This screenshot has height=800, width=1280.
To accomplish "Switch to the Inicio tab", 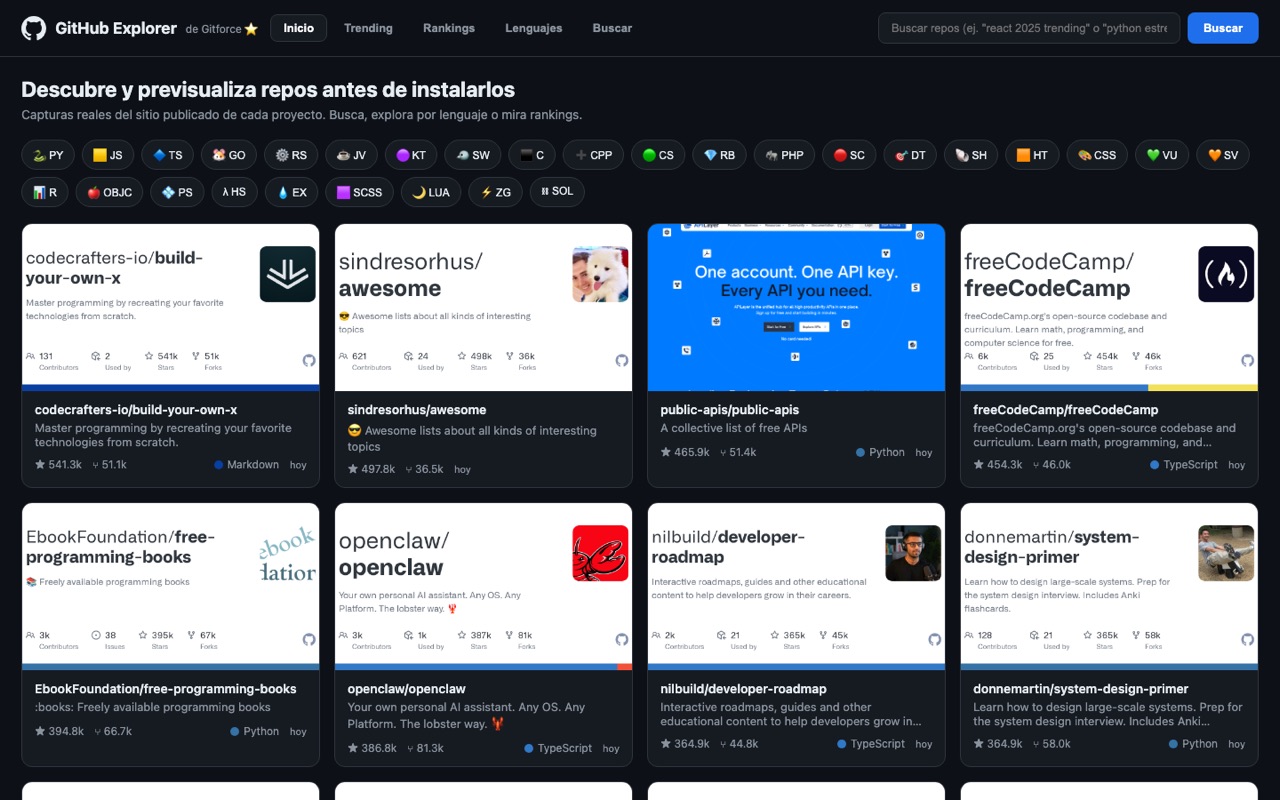I will pyautogui.click(x=298, y=28).
